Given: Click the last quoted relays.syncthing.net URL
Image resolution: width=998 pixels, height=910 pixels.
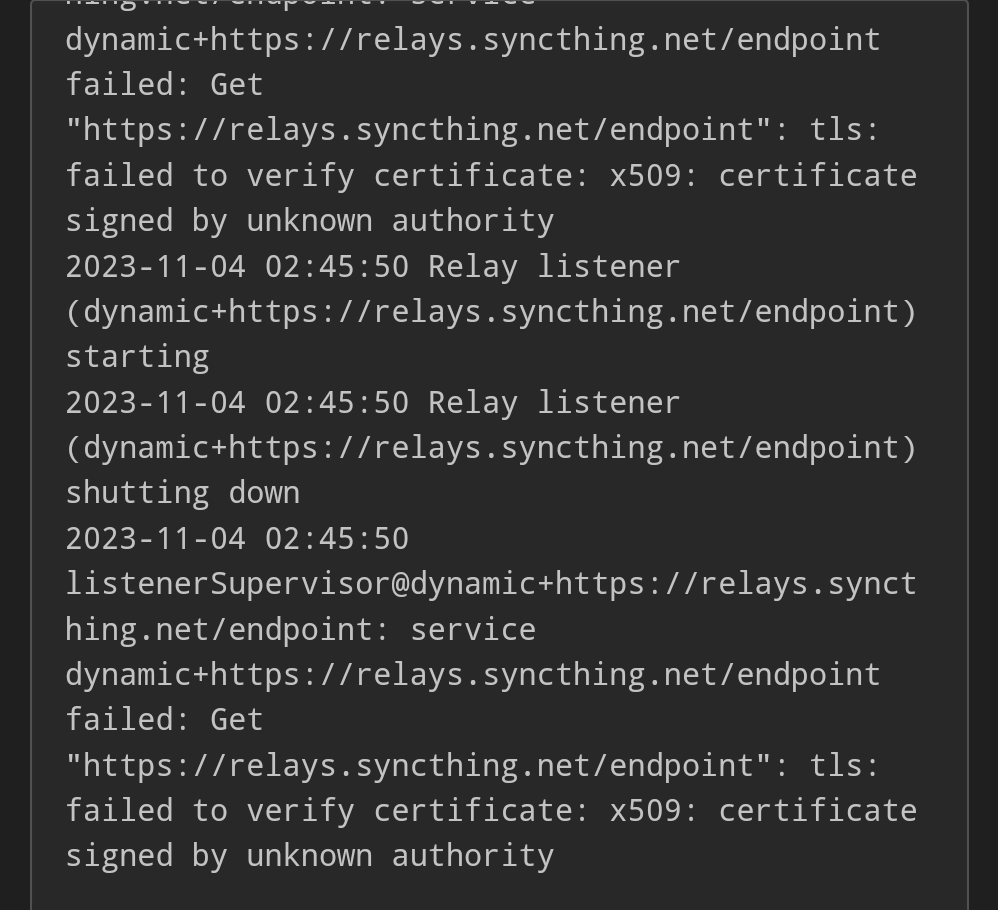Looking at the screenshot, I should [418, 765].
